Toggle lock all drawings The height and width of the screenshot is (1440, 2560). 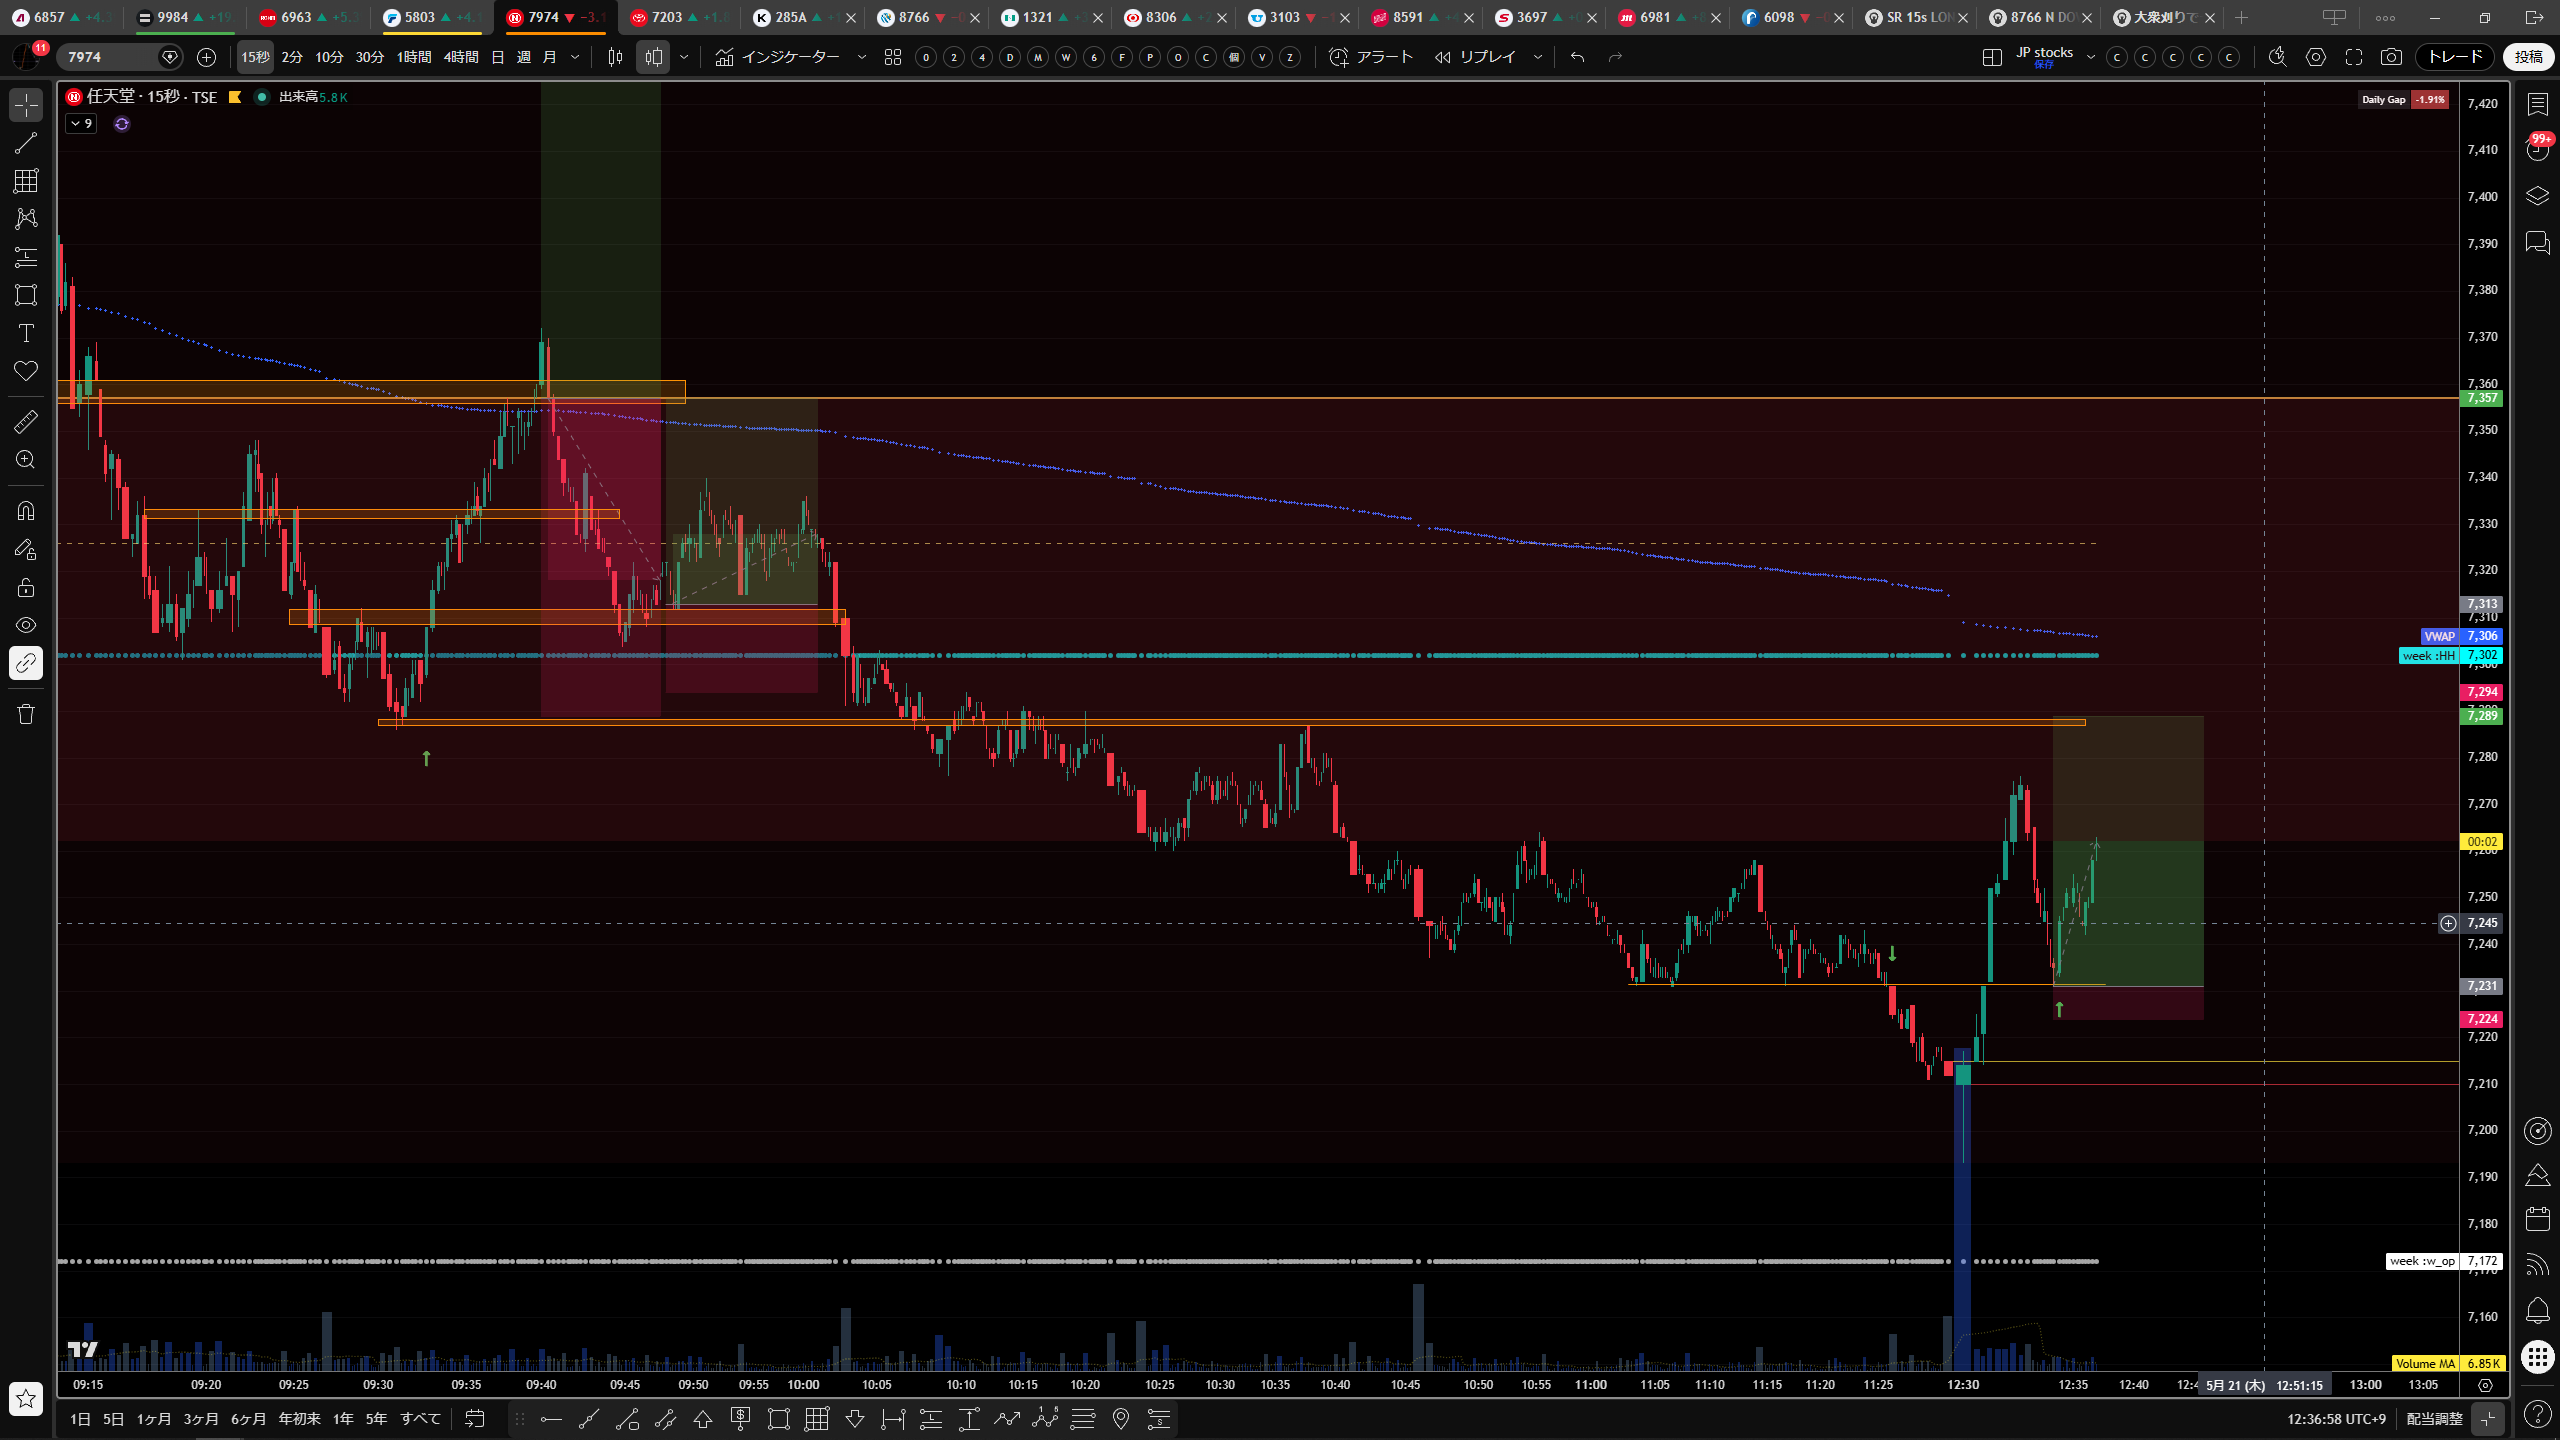[x=26, y=587]
